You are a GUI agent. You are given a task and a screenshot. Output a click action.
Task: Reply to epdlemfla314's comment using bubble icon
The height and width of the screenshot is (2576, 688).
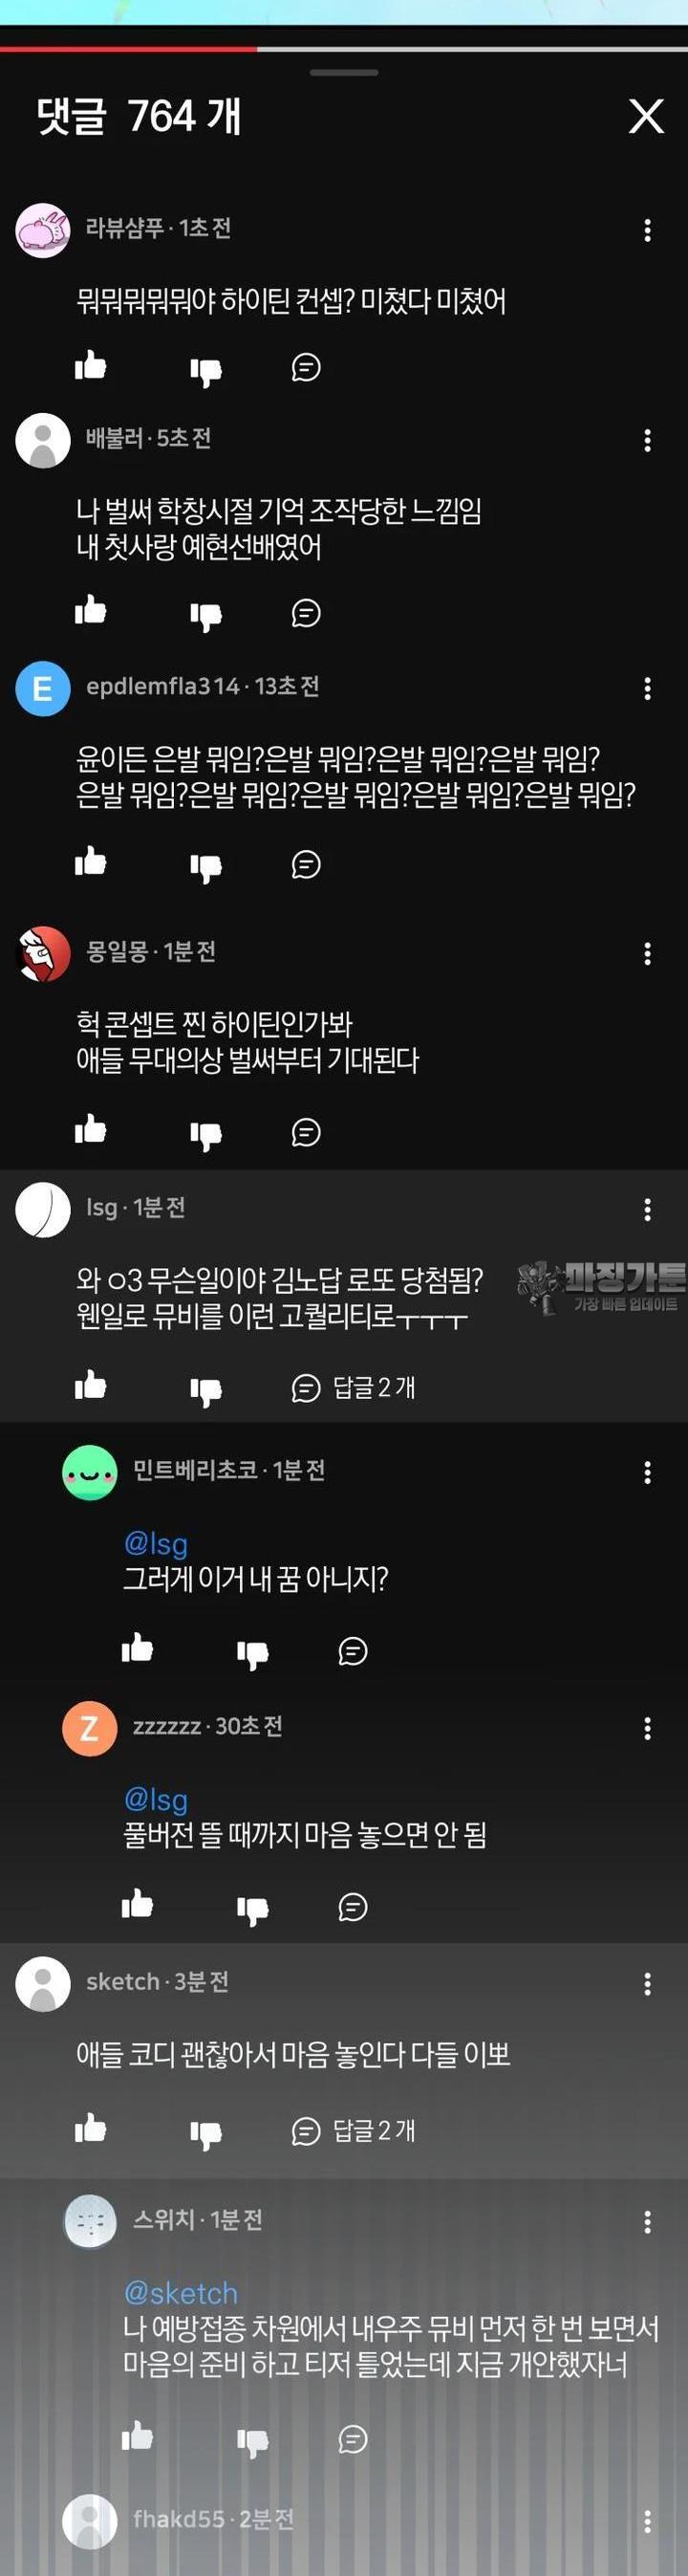[306, 864]
